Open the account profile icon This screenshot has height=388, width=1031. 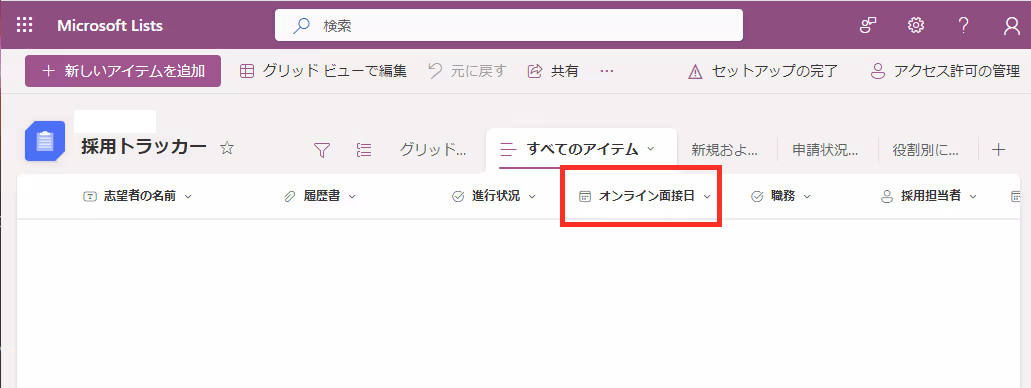[x=1011, y=26]
